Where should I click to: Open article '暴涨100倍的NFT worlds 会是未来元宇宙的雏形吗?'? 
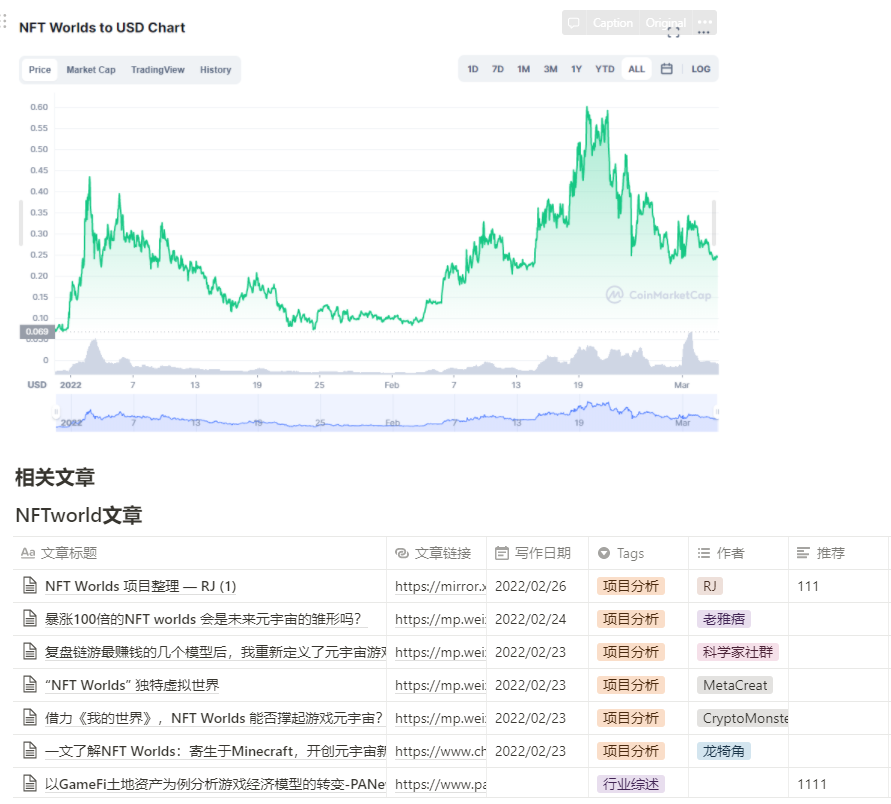203,619
